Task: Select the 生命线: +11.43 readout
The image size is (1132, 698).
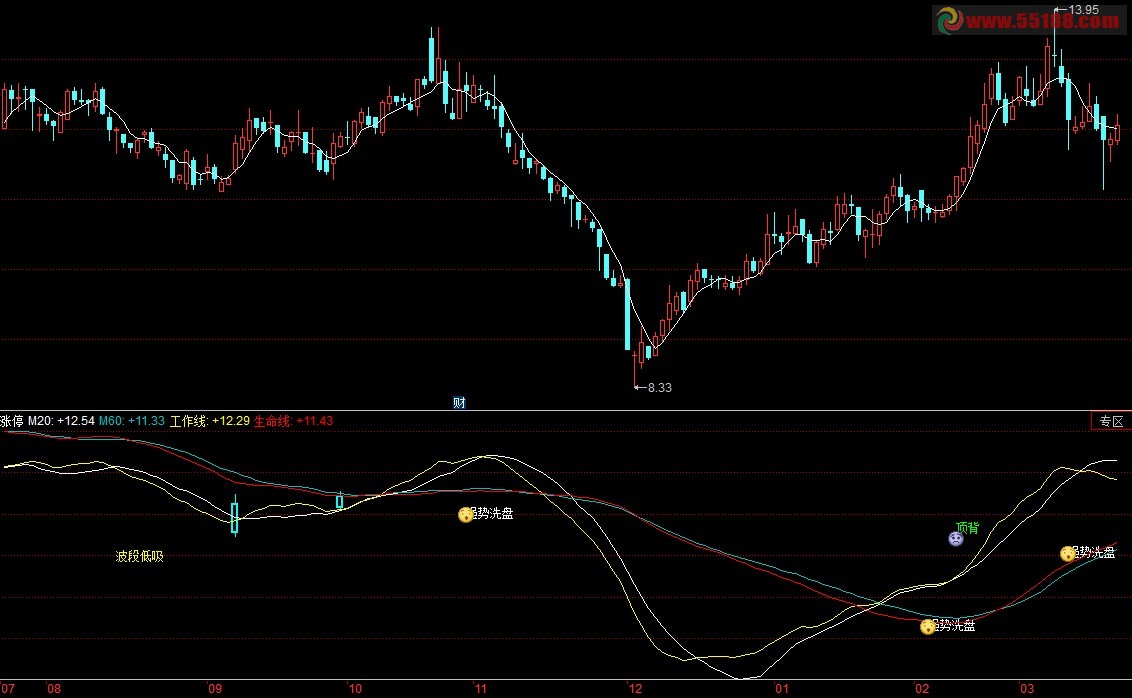Action: (x=293, y=421)
